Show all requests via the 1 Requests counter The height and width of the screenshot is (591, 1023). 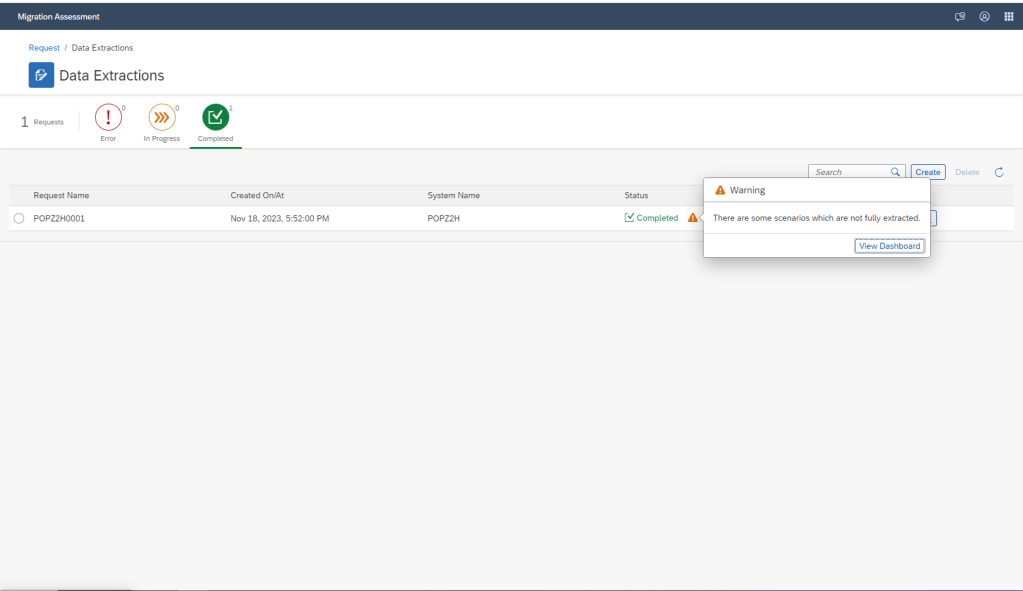[43, 122]
